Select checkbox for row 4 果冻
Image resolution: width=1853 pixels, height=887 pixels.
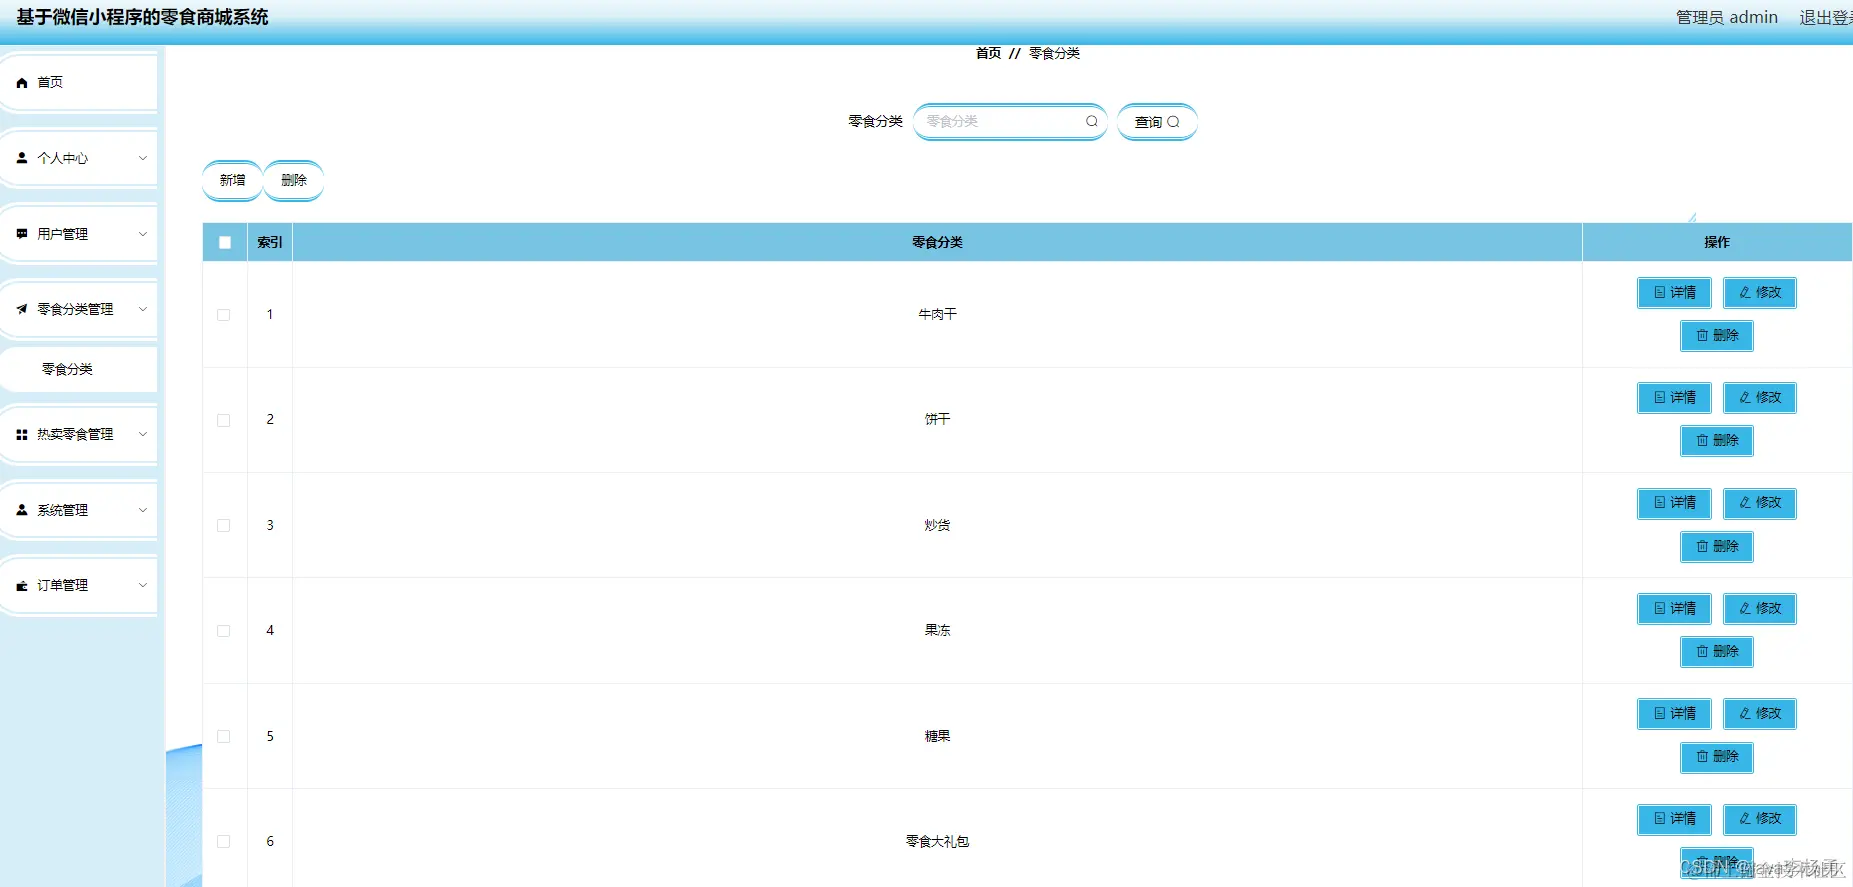click(x=224, y=631)
